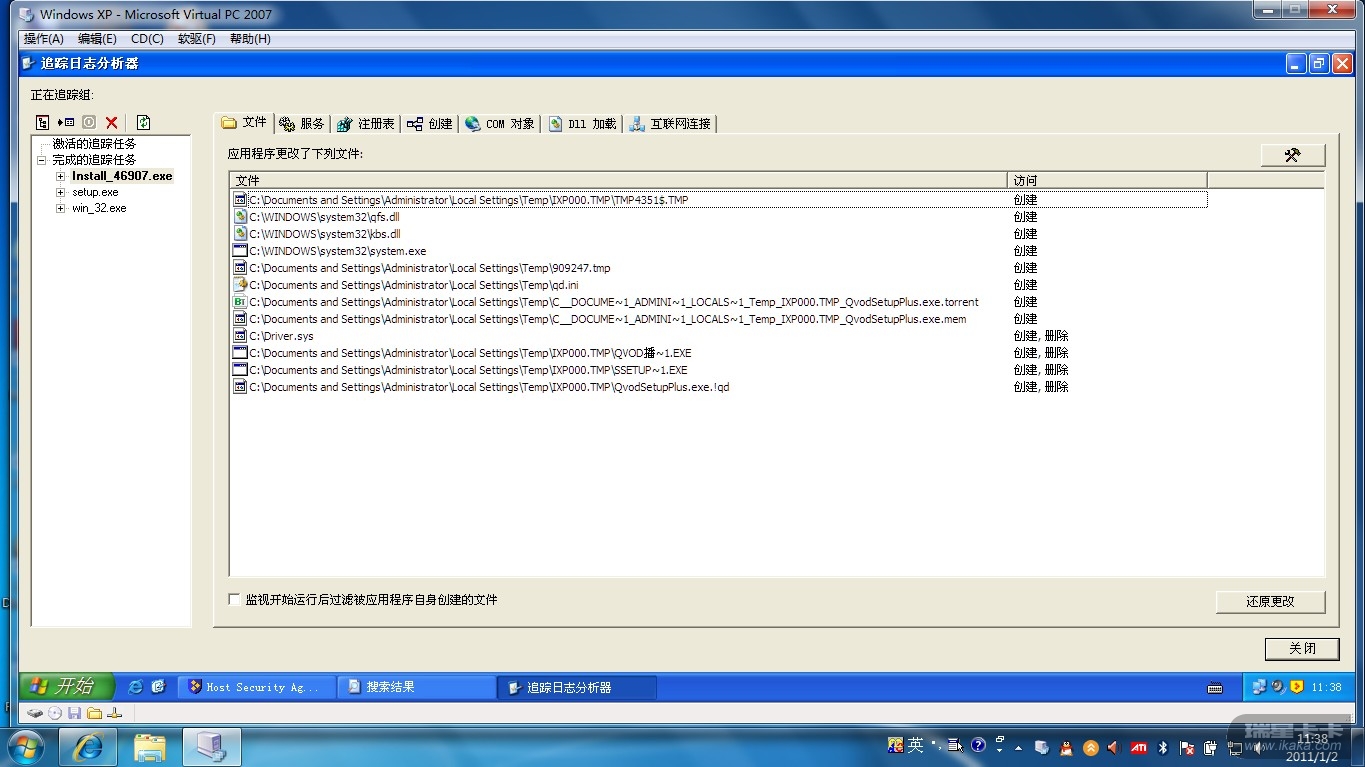Open Internet Explorer from Windows 7 taskbar
1365x767 pixels.
click(88, 747)
